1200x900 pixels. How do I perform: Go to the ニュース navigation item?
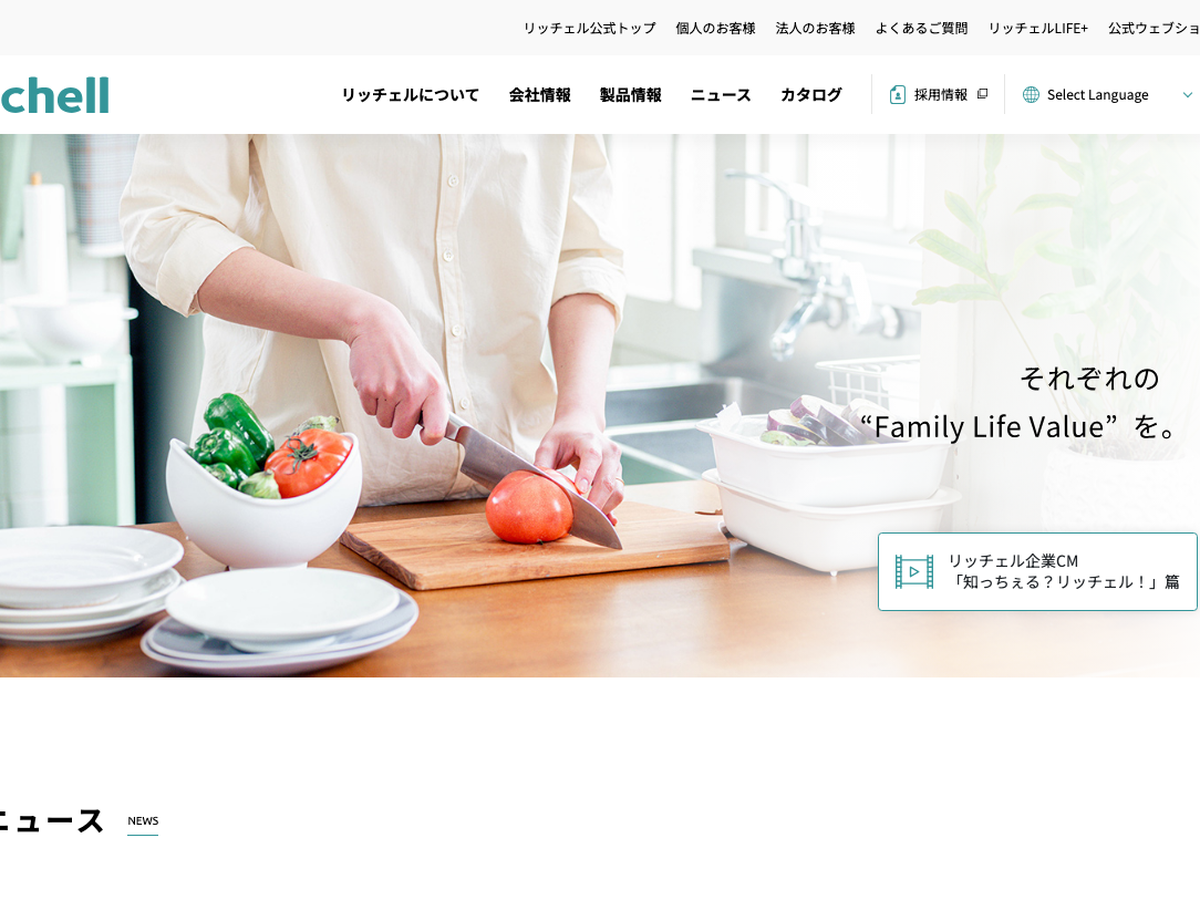(x=721, y=95)
